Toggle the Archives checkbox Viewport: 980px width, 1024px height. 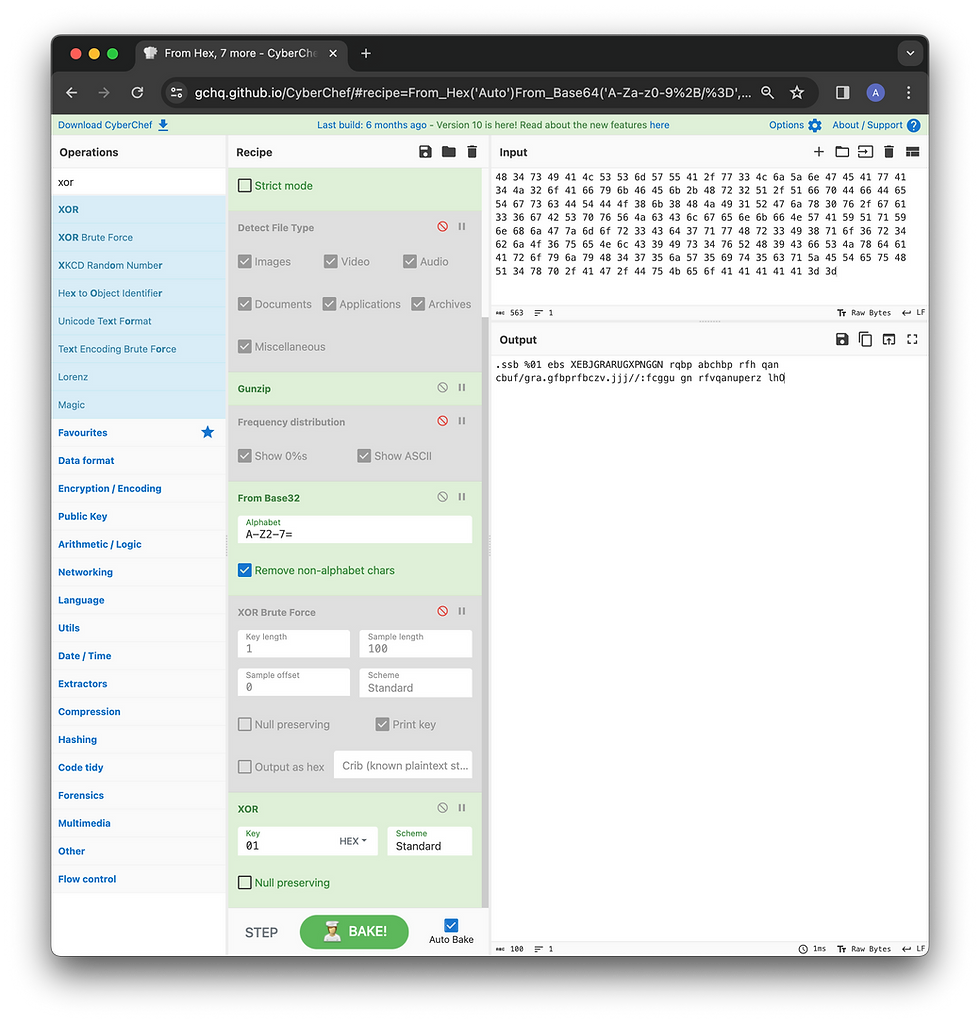418,304
